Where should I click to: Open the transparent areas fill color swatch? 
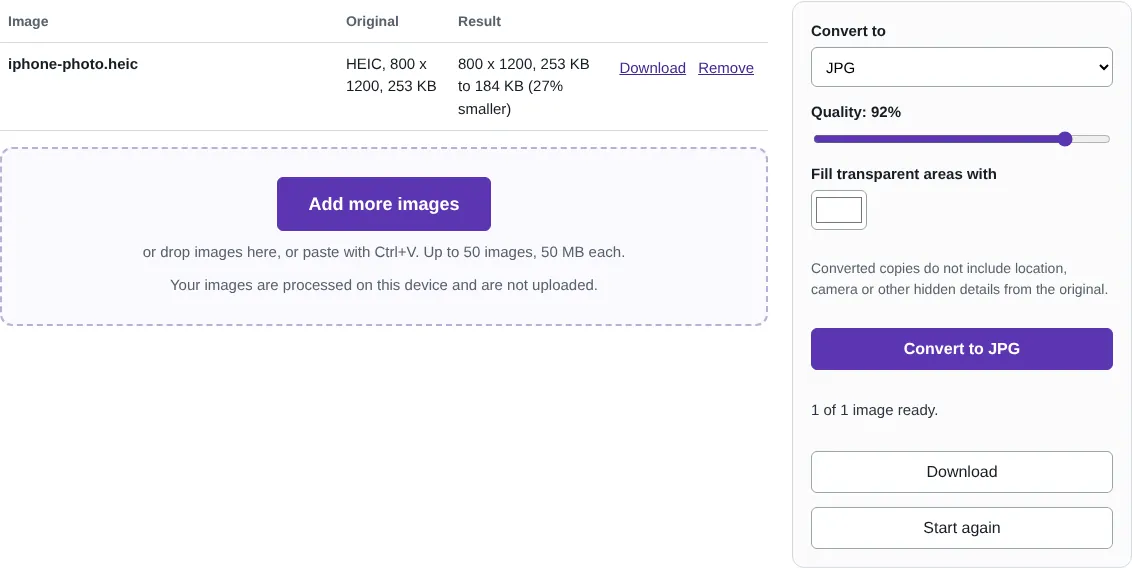click(x=838, y=210)
